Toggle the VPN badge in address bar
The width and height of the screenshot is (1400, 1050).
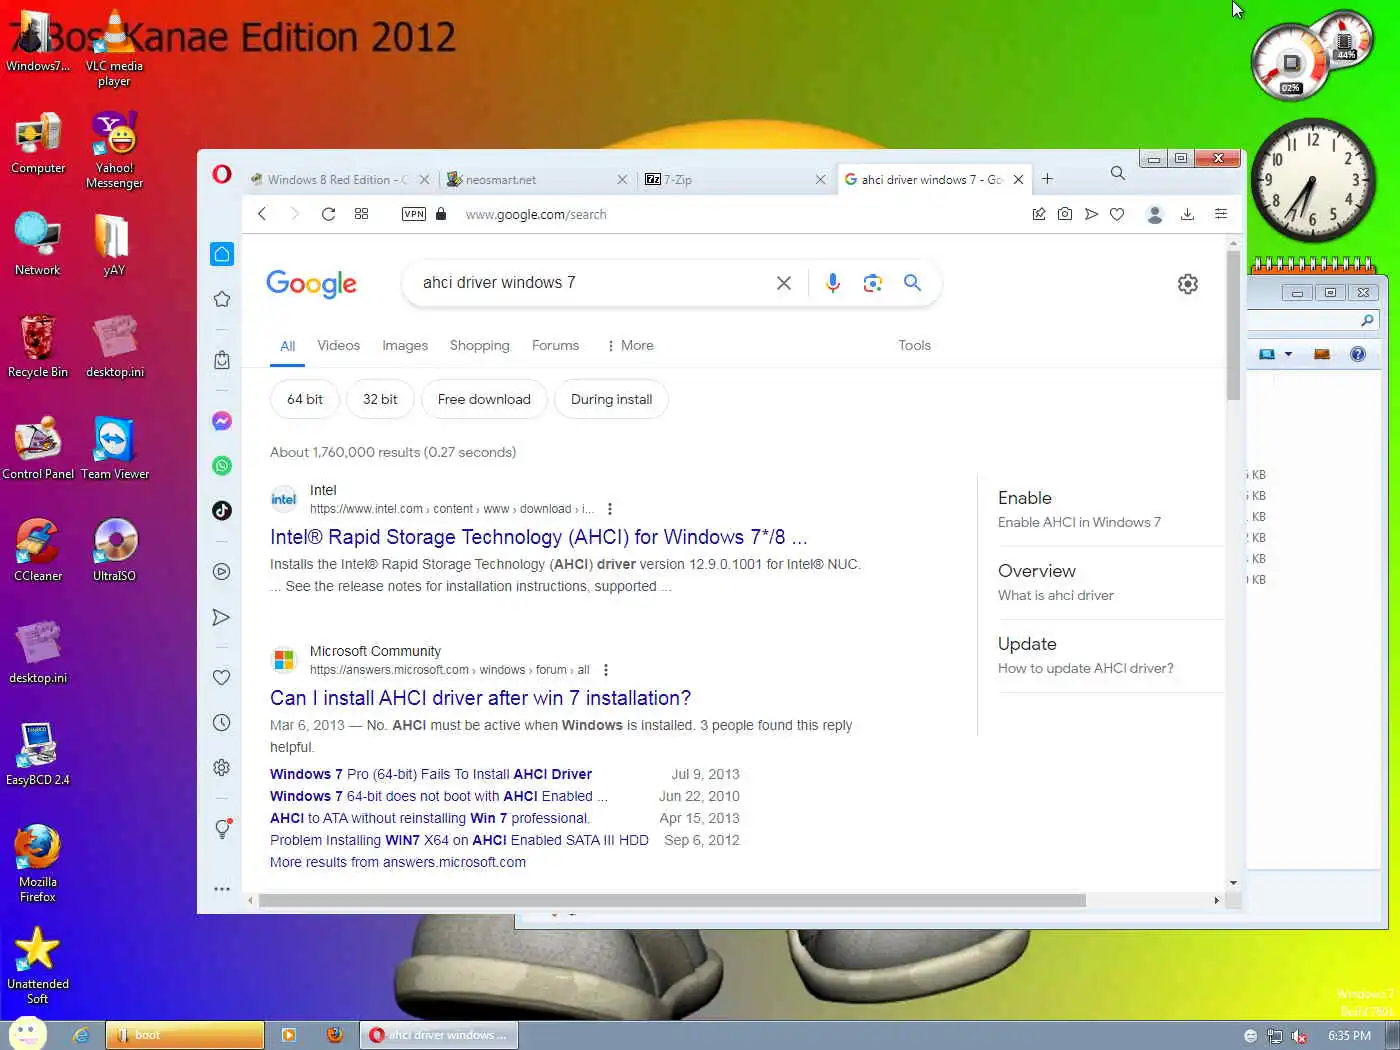pyautogui.click(x=414, y=214)
